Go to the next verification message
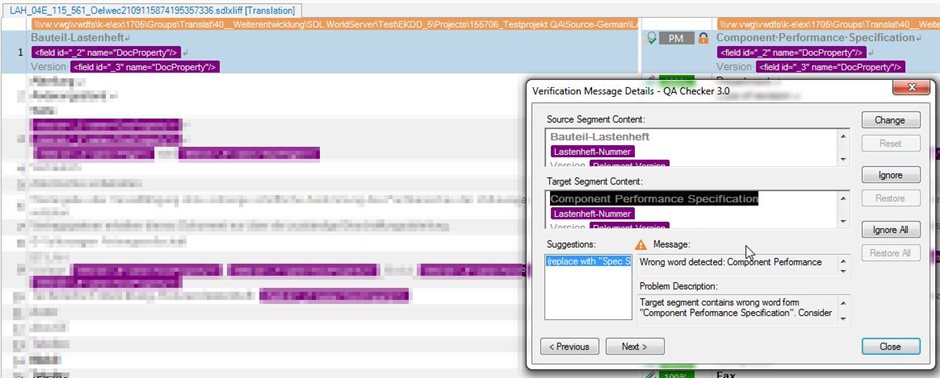 click(635, 346)
